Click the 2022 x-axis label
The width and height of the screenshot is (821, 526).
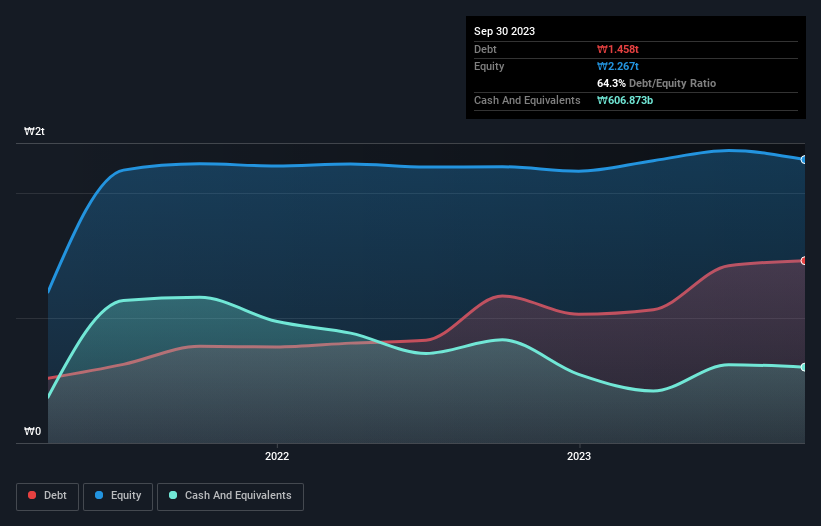pyautogui.click(x=277, y=456)
